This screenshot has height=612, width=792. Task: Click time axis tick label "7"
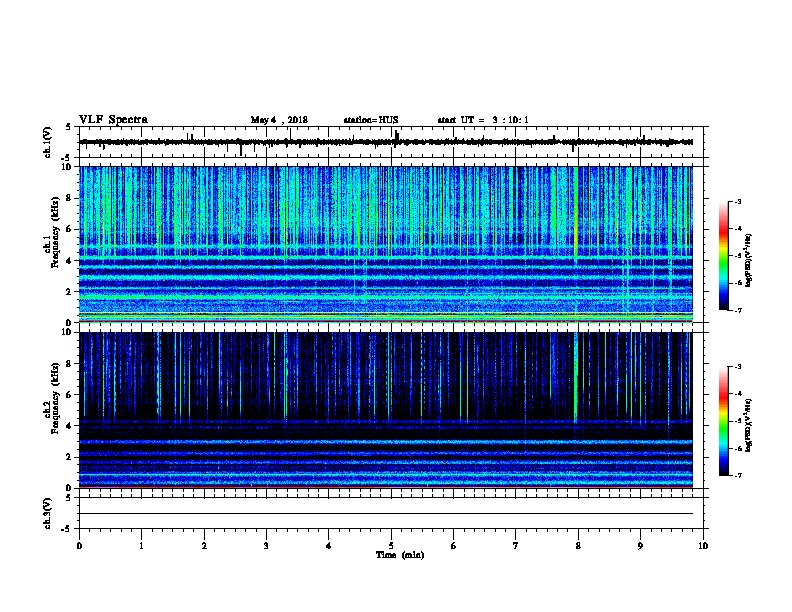tap(516, 546)
